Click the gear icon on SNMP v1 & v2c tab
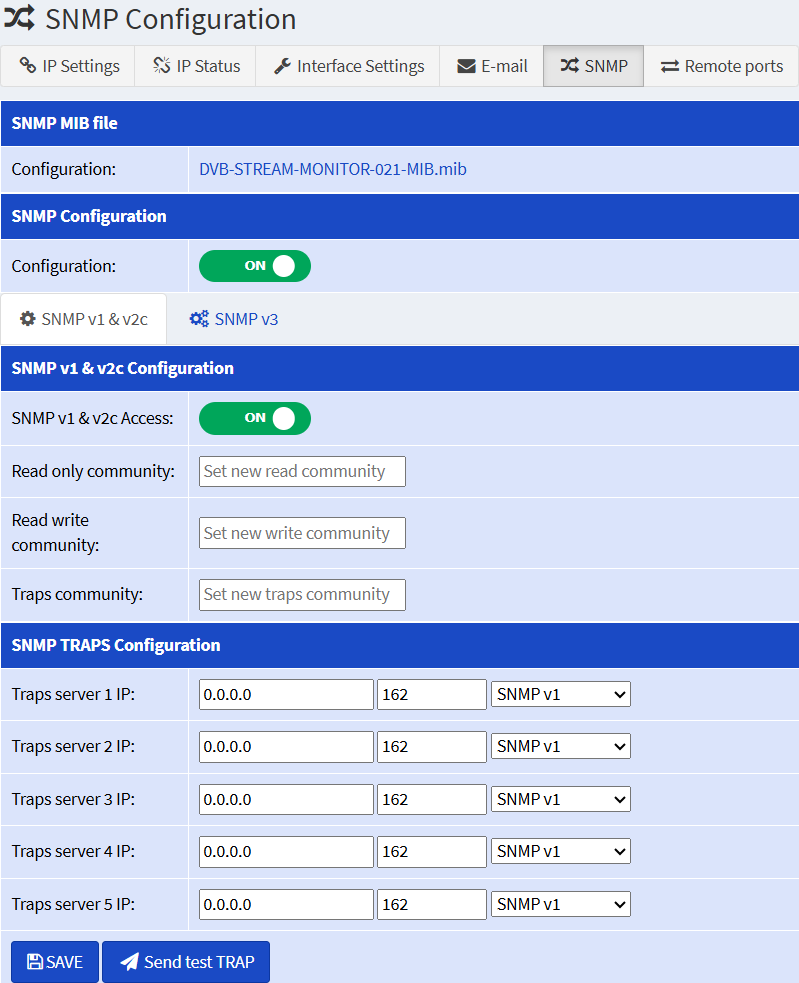799x983 pixels. point(28,318)
